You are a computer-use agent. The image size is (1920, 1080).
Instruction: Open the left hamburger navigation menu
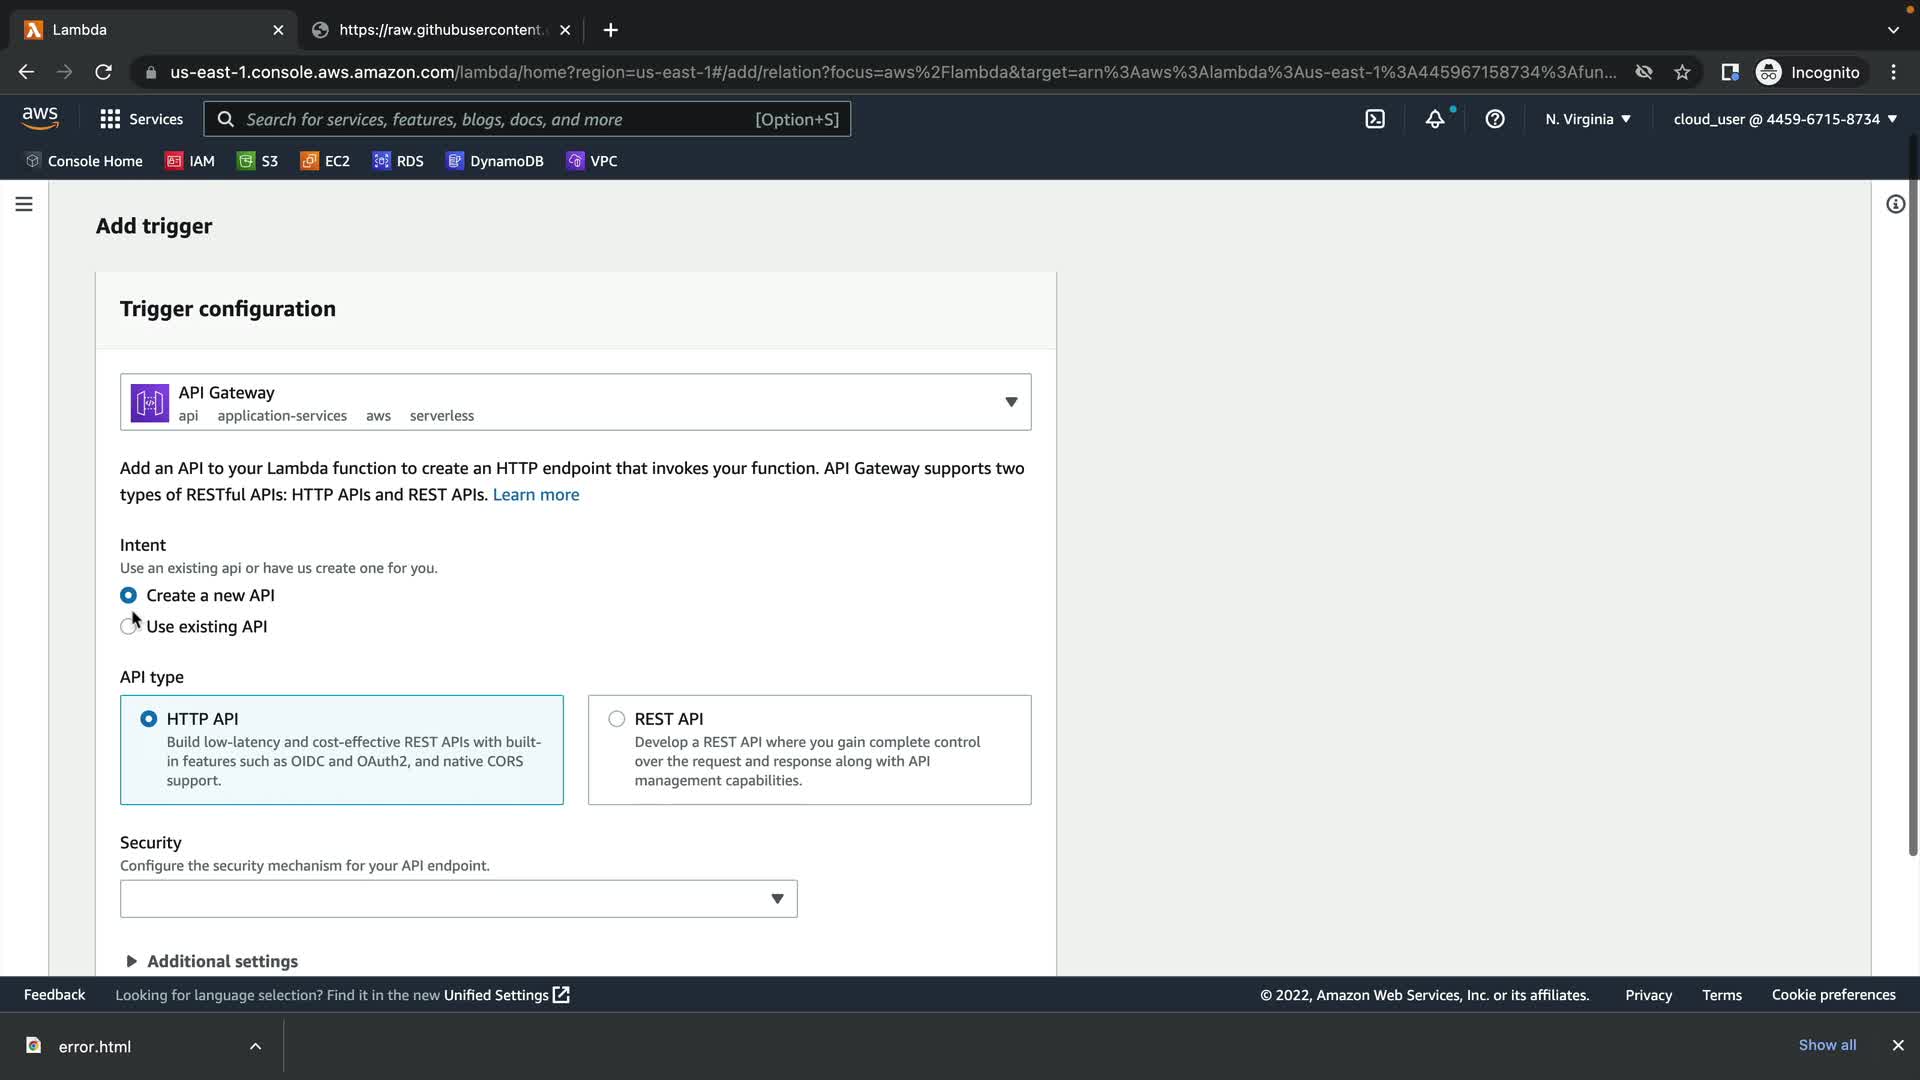[x=24, y=204]
